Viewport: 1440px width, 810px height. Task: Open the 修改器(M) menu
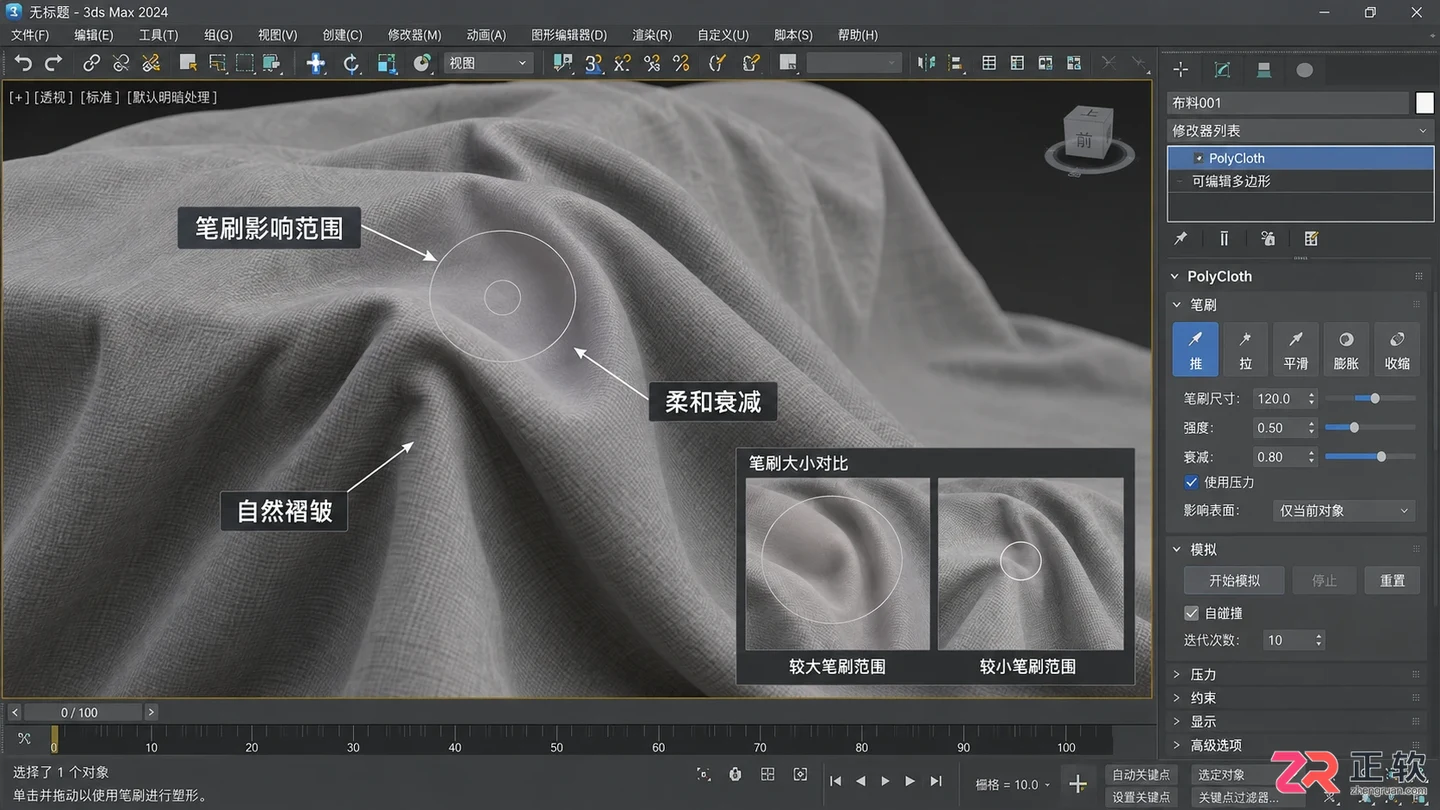pos(415,35)
